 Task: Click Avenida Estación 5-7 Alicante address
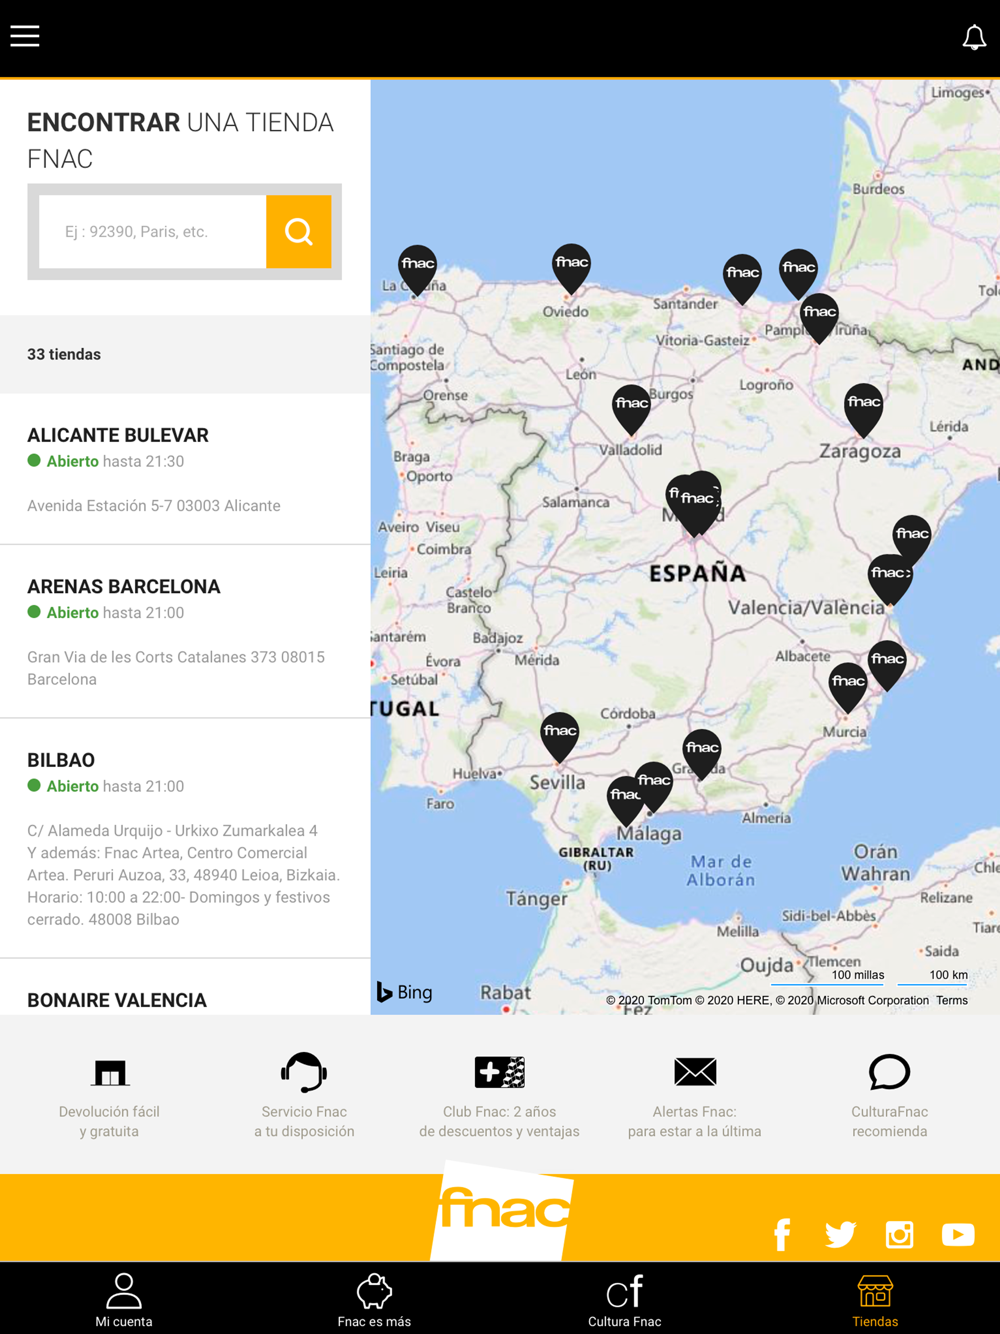(x=154, y=506)
